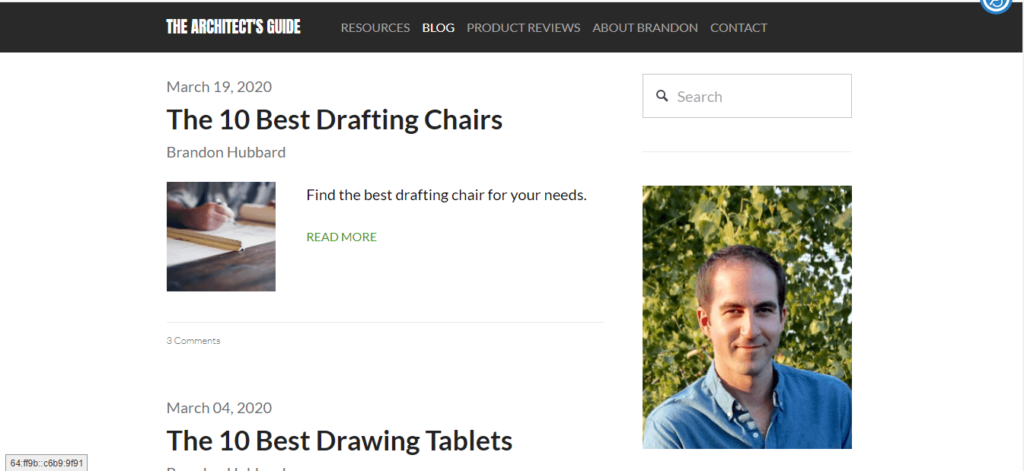Click the March 04, 2020 post date
The height and width of the screenshot is (471, 1024).
[x=219, y=408]
